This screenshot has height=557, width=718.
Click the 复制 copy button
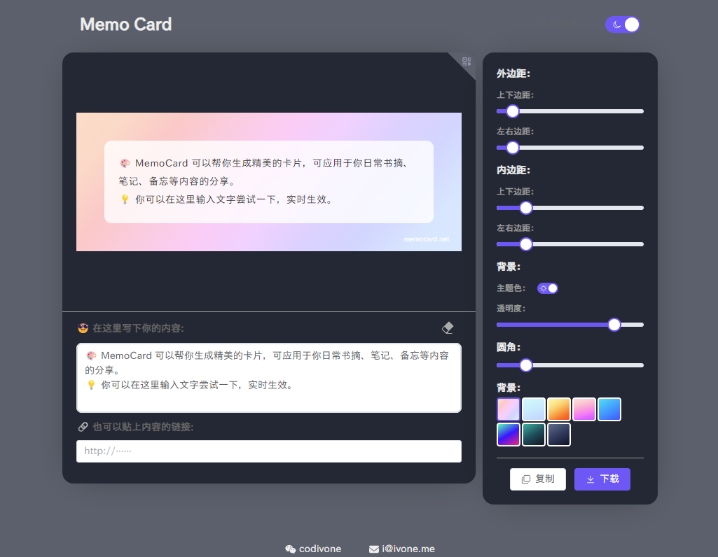pos(538,479)
